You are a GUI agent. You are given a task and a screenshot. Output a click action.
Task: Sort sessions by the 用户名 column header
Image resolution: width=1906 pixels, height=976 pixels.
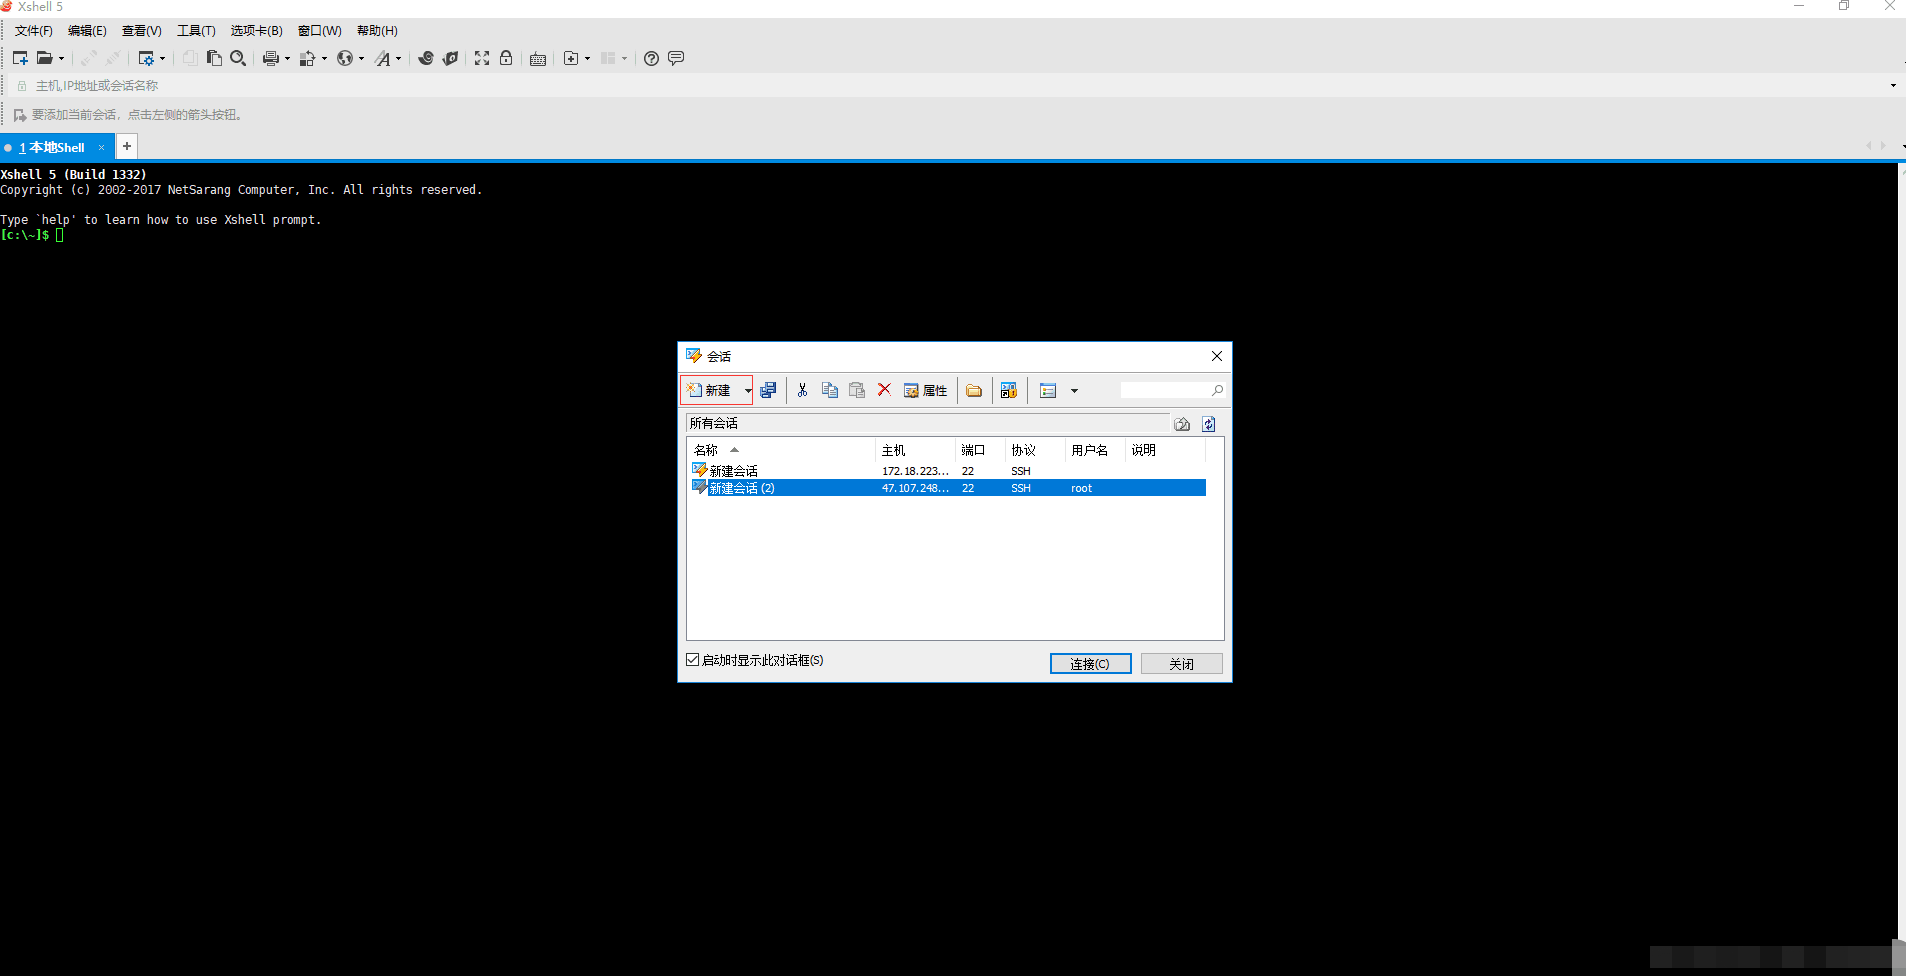(x=1095, y=450)
